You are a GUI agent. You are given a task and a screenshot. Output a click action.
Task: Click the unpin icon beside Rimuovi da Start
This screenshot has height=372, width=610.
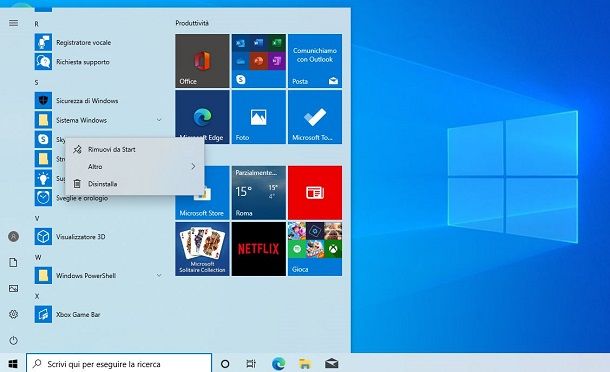tap(77, 149)
